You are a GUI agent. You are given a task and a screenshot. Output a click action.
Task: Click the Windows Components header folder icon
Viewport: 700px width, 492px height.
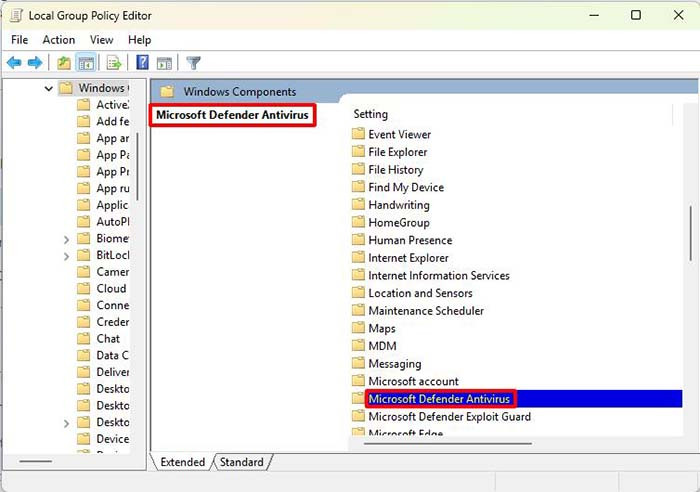tap(167, 92)
